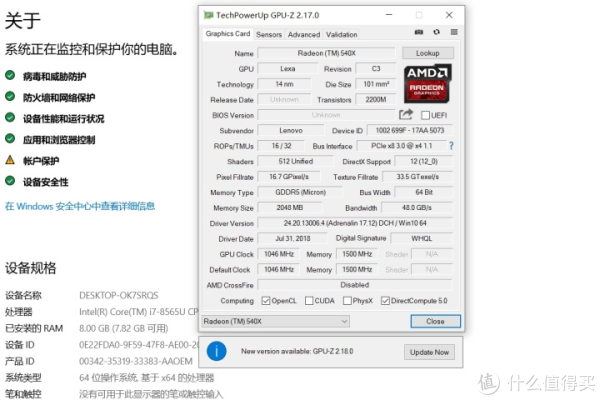The height and width of the screenshot is (400, 600).
Task: Click green check beside 防火墙和网络保护
Action: click(x=10, y=96)
